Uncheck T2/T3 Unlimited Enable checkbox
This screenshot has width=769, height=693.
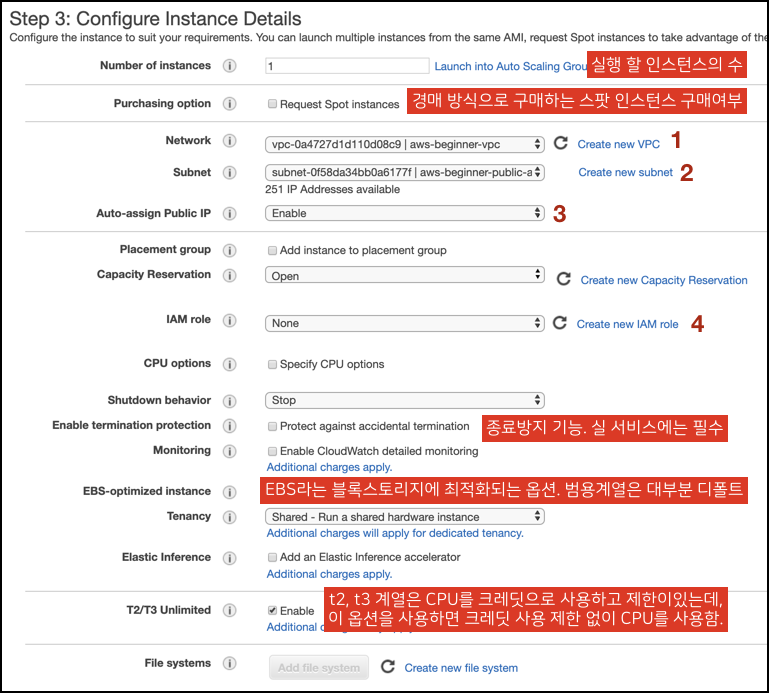coord(272,611)
